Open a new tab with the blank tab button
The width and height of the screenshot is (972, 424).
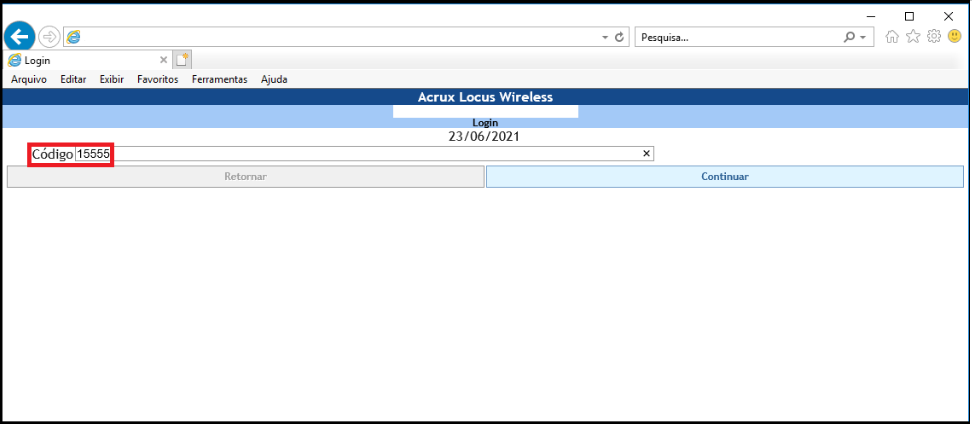click(182, 60)
